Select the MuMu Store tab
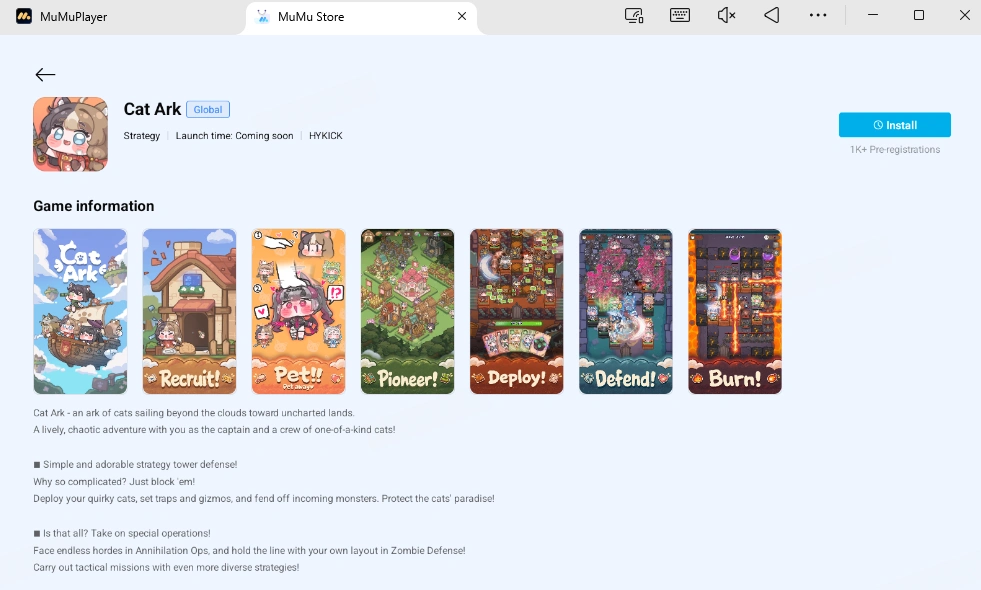The height and width of the screenshot is (590, 981). [362, 17]
